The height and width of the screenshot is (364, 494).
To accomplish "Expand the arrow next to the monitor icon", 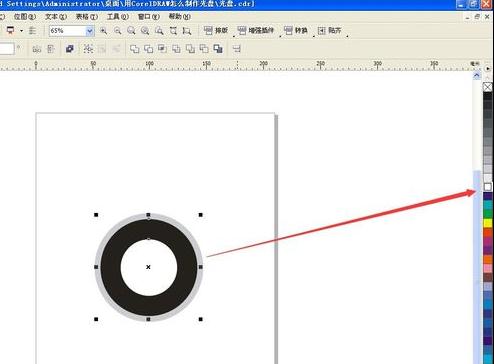I will [x=22, y=31].
